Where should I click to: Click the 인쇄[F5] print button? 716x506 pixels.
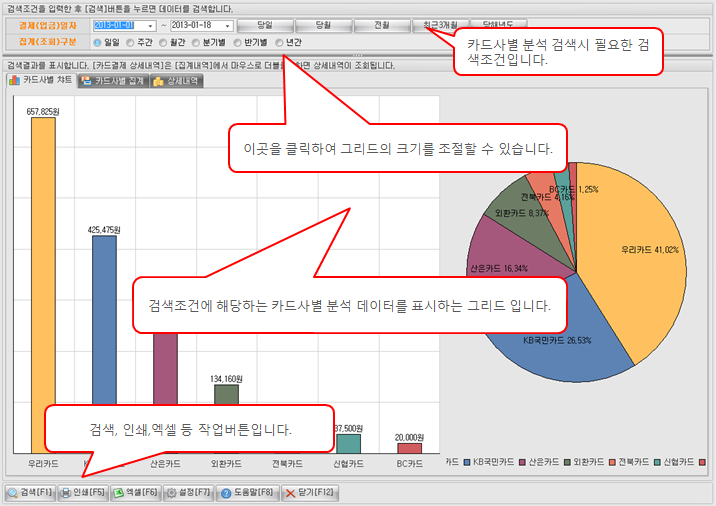click(83, 493)
